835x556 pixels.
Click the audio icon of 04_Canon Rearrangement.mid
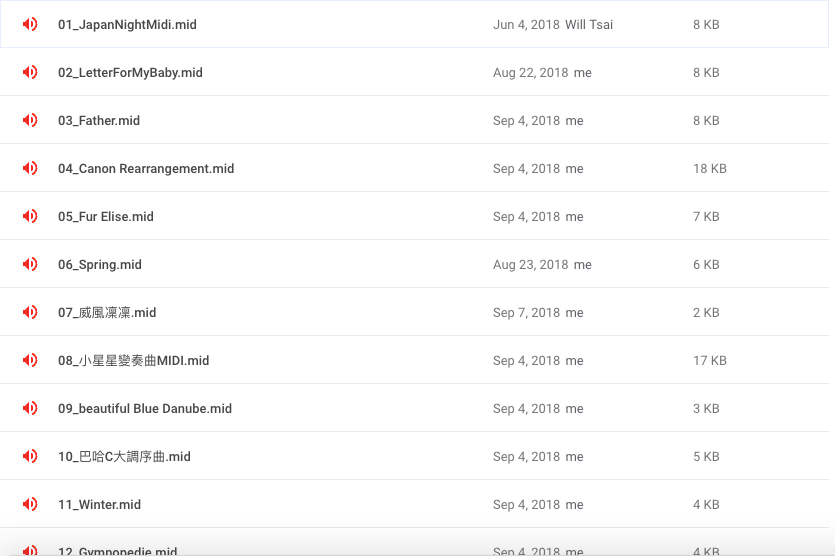30,168
